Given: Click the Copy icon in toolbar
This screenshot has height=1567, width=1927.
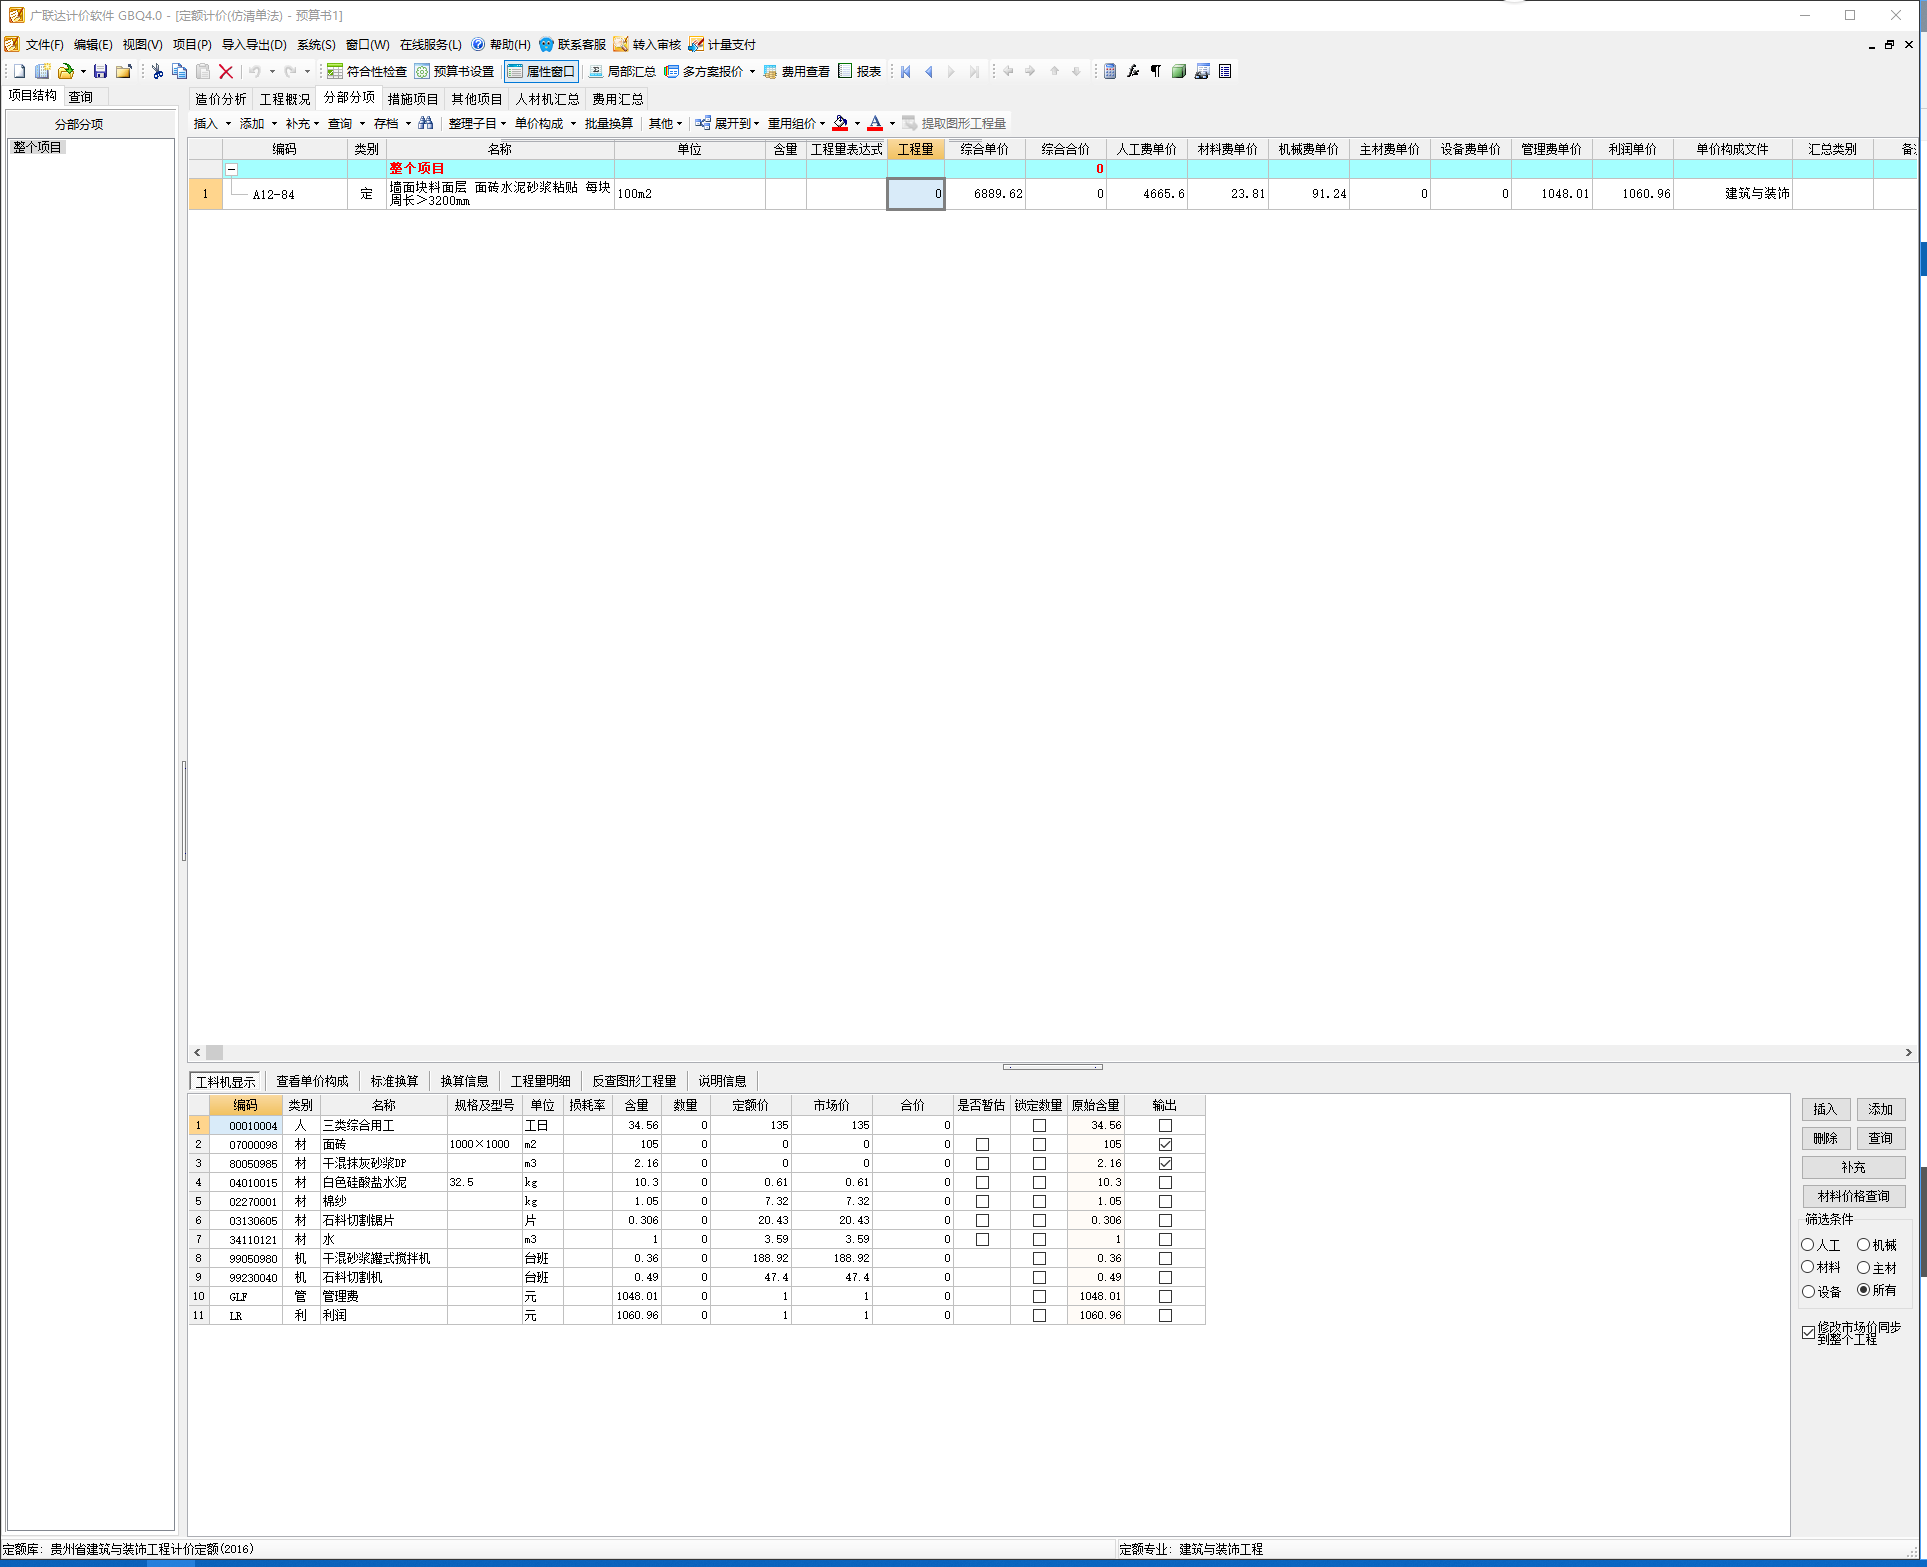Looking at the screenshot, I should (x=179, y=71).
